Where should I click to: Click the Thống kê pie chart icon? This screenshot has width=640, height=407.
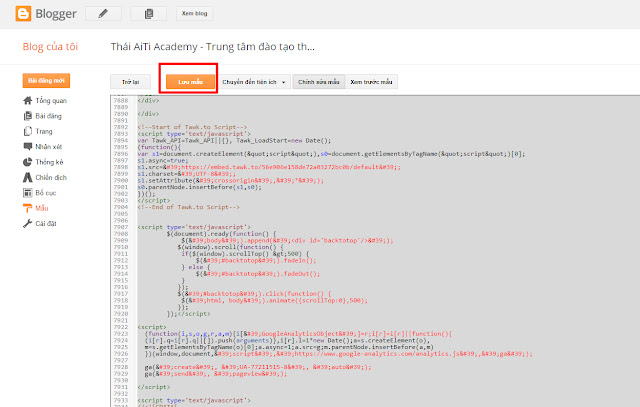27,162
